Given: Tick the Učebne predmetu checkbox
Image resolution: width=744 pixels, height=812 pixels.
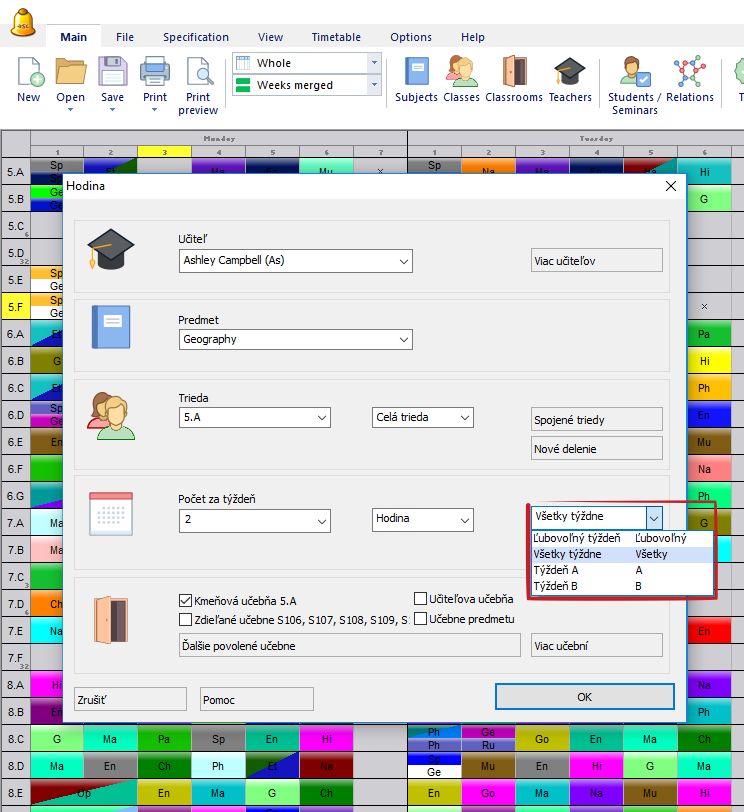Looking at the screenshot, I should 421,619.
